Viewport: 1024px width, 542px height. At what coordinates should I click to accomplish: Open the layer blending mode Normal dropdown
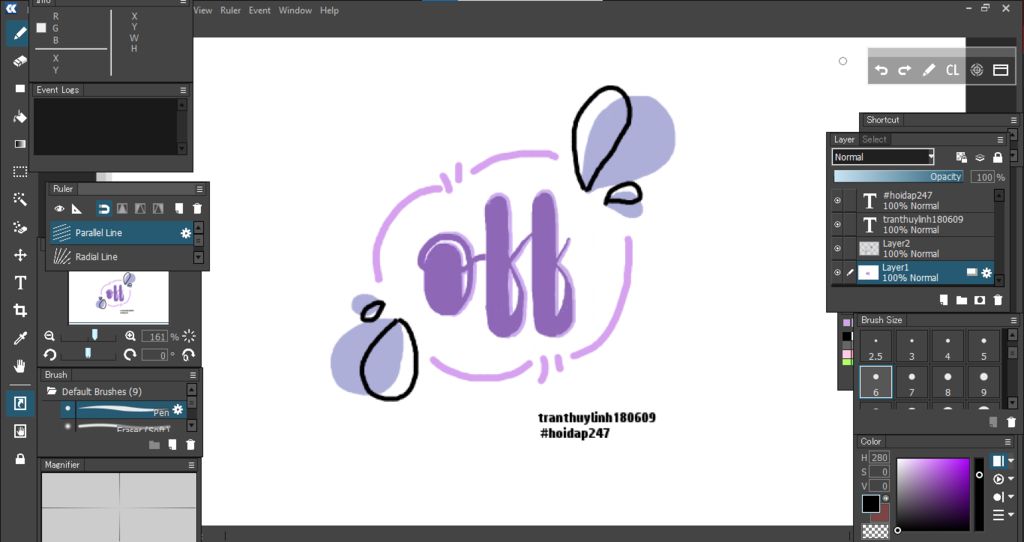pos(883,157)
